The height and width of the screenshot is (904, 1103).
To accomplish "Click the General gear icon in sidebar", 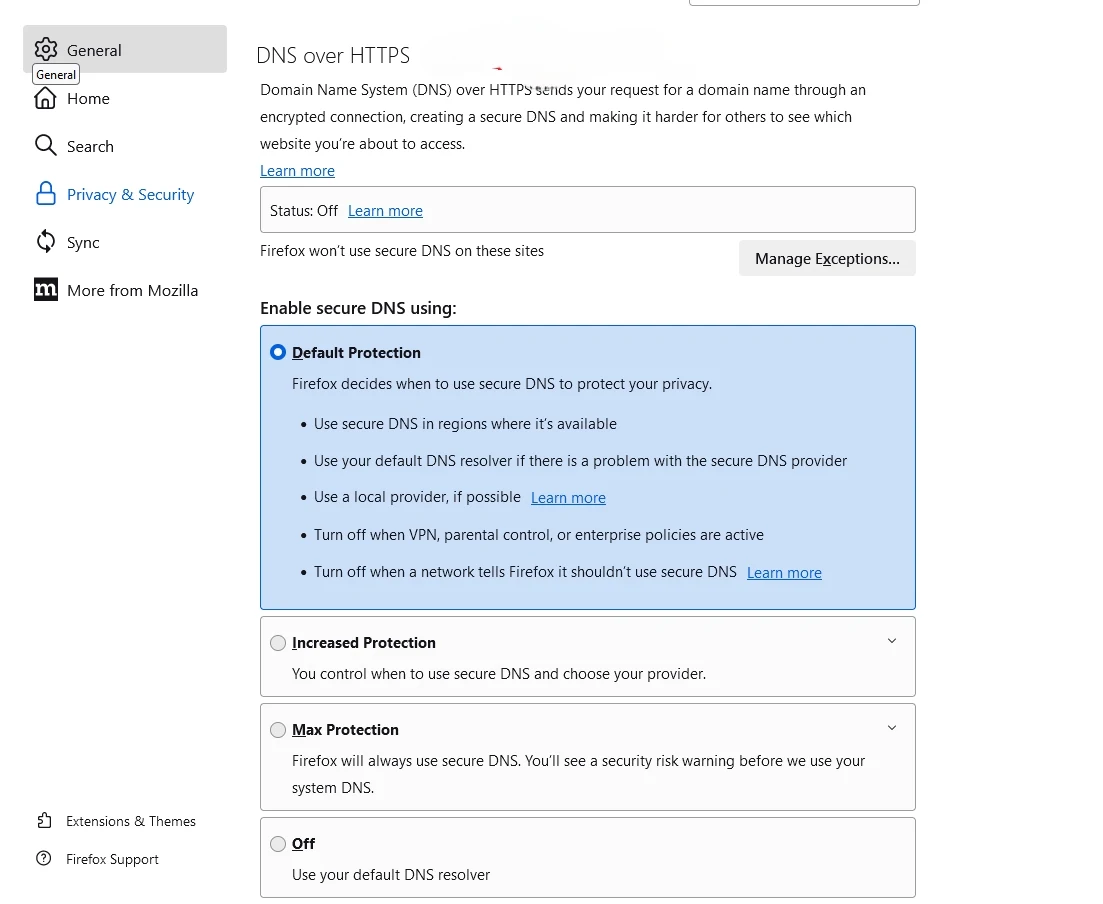I will [x=46, y=50].
